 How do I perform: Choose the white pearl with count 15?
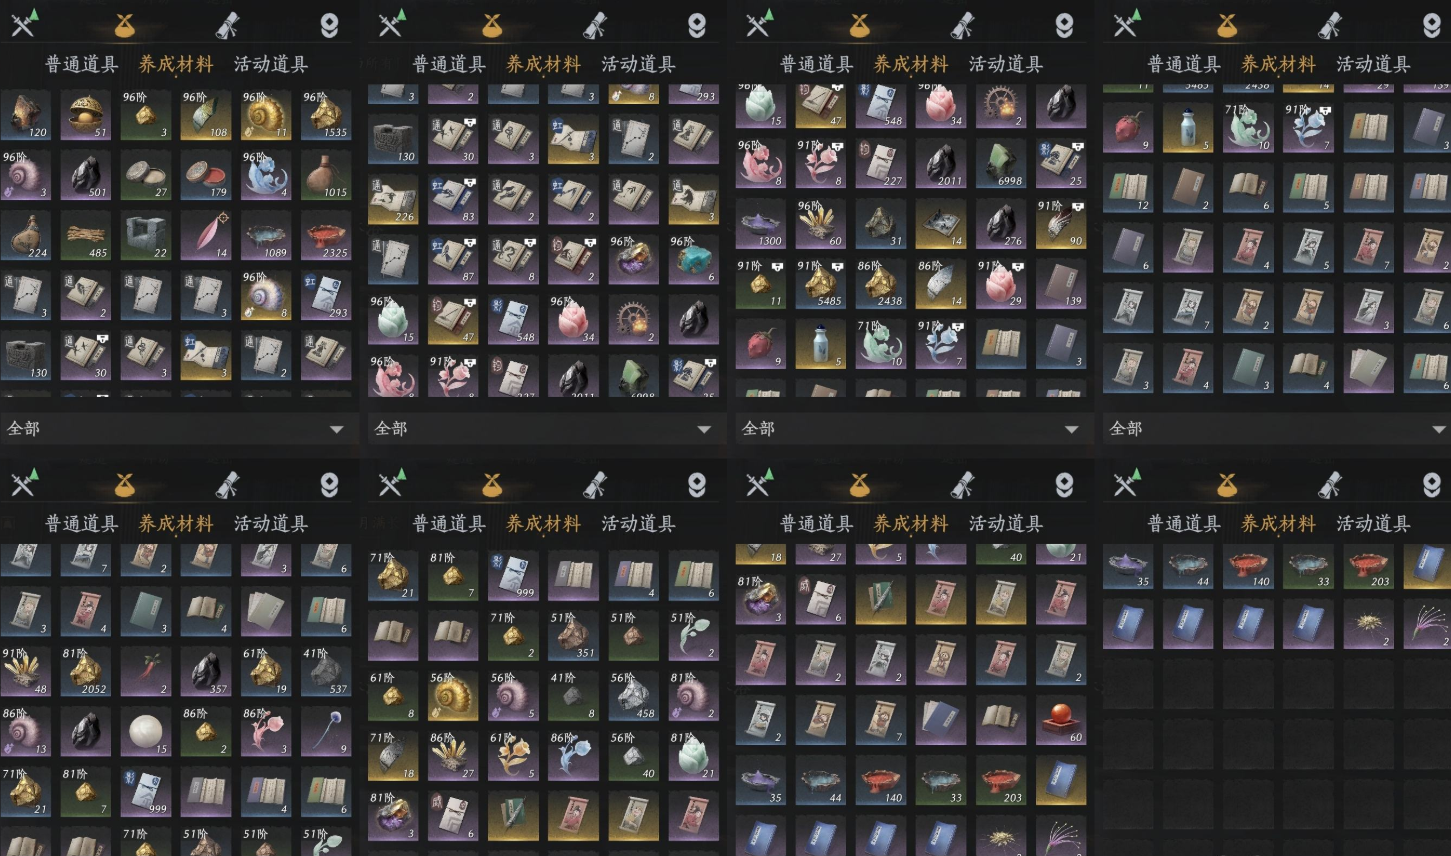146,732
